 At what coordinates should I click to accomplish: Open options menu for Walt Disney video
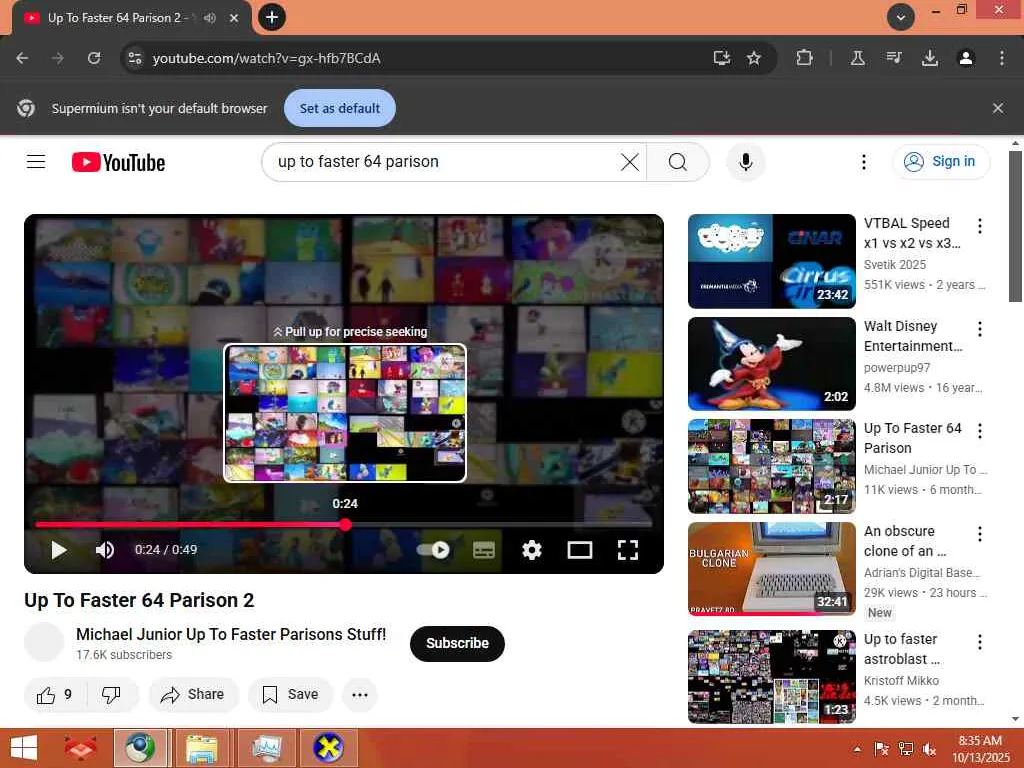tap(980, 328)
